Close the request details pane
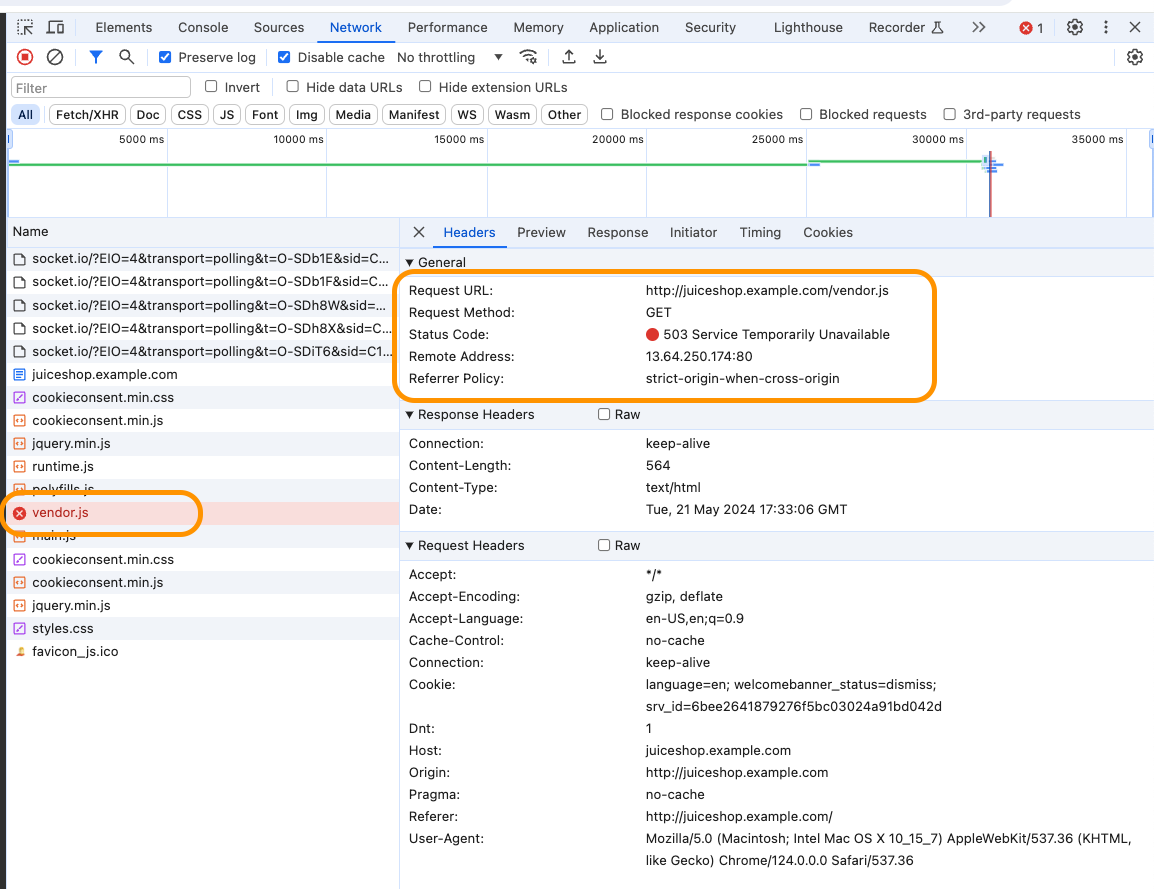 (419, 233)
